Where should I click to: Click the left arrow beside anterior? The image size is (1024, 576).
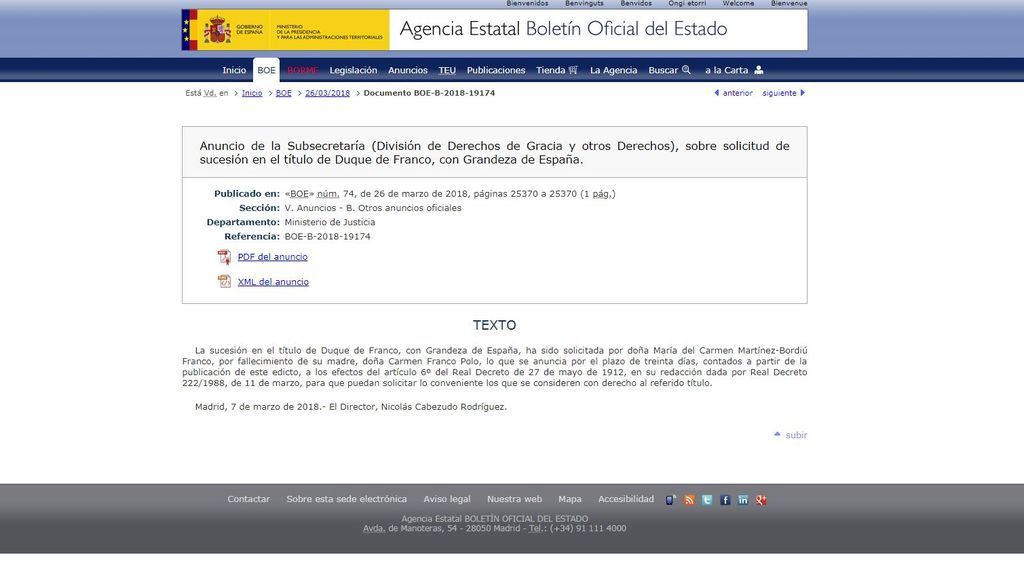(x=716, y=93)
